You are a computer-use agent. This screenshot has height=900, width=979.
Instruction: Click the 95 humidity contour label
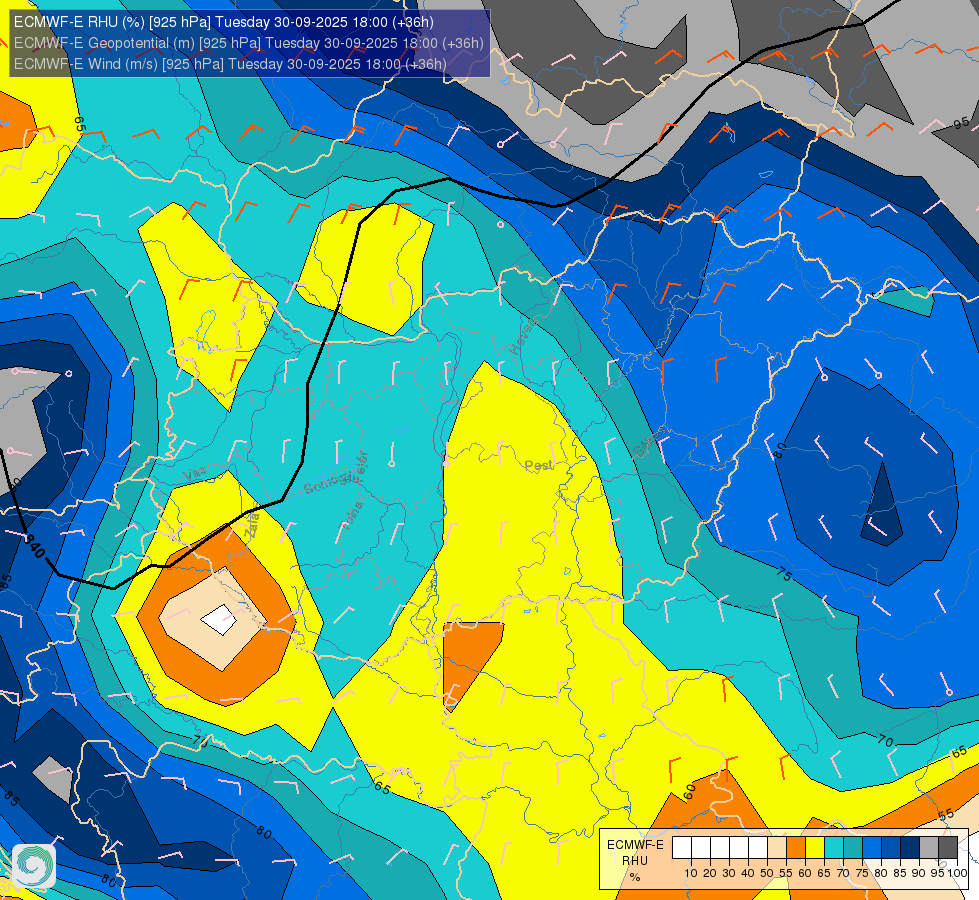[961, 123]
